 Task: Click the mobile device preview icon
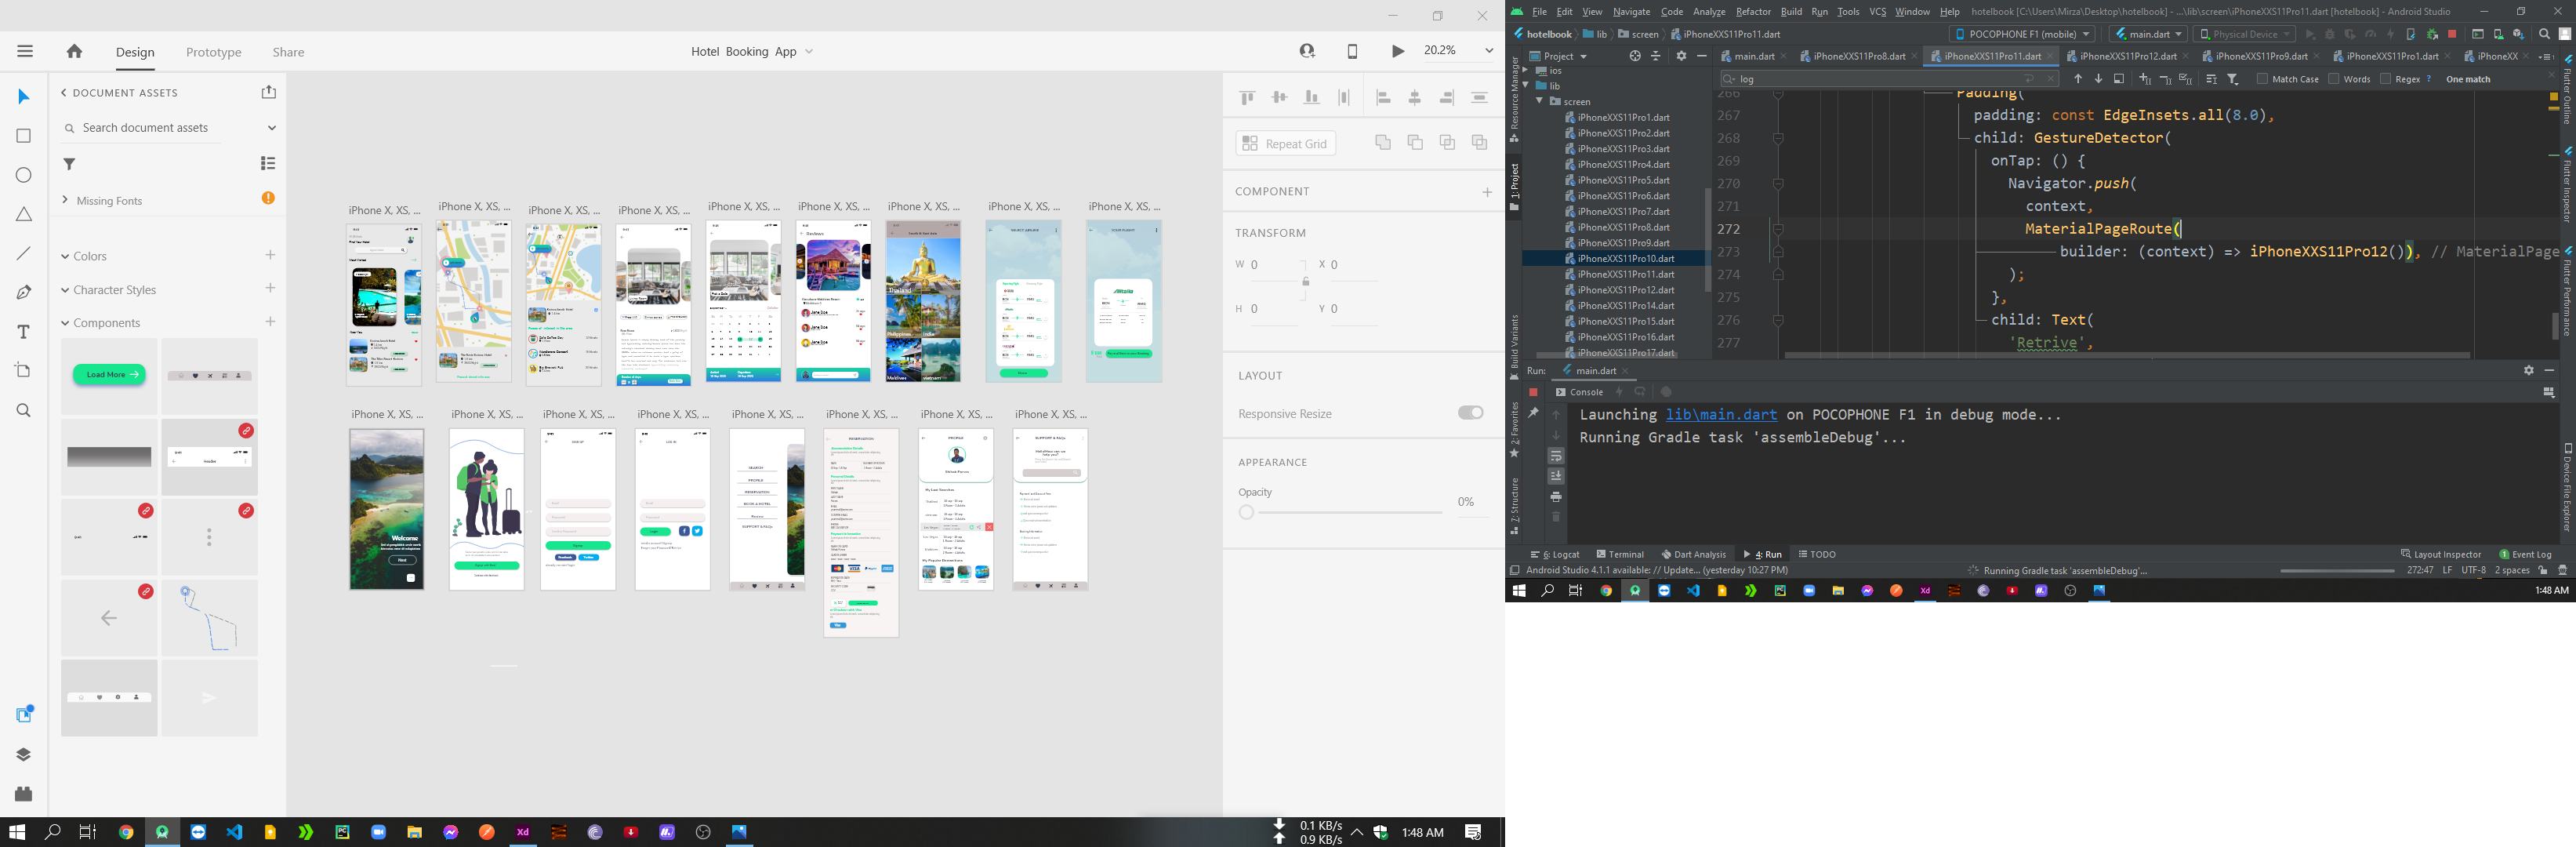pos(1352,51)
